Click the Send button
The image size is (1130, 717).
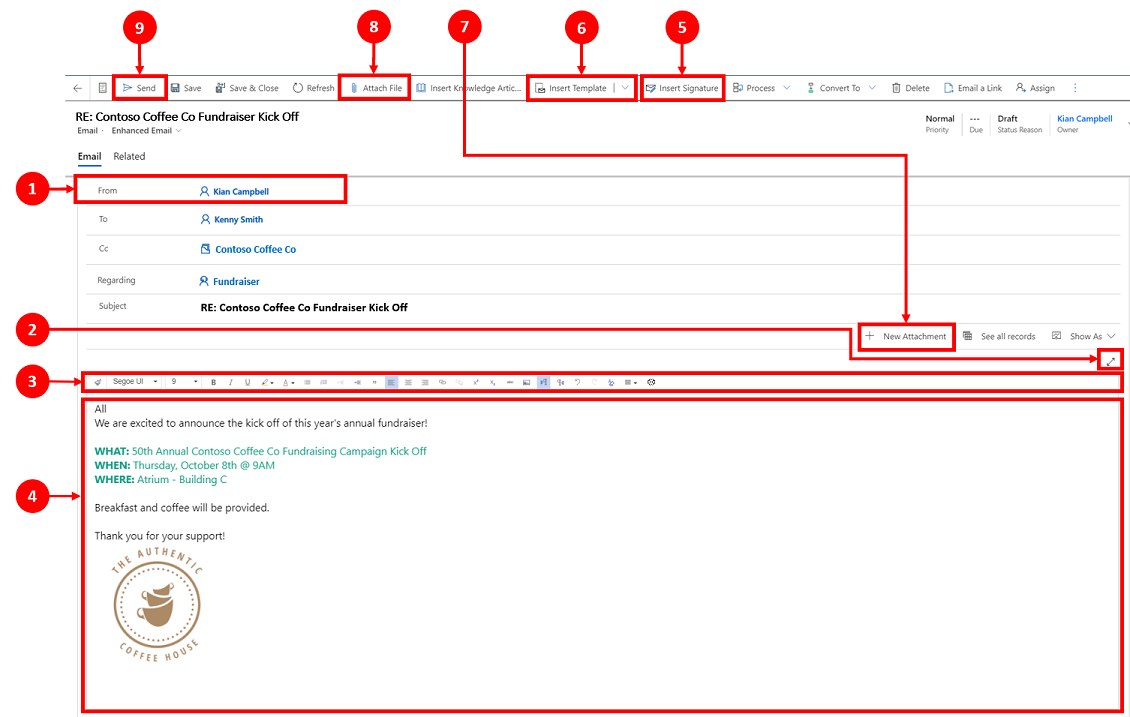[x=139, y=87]
